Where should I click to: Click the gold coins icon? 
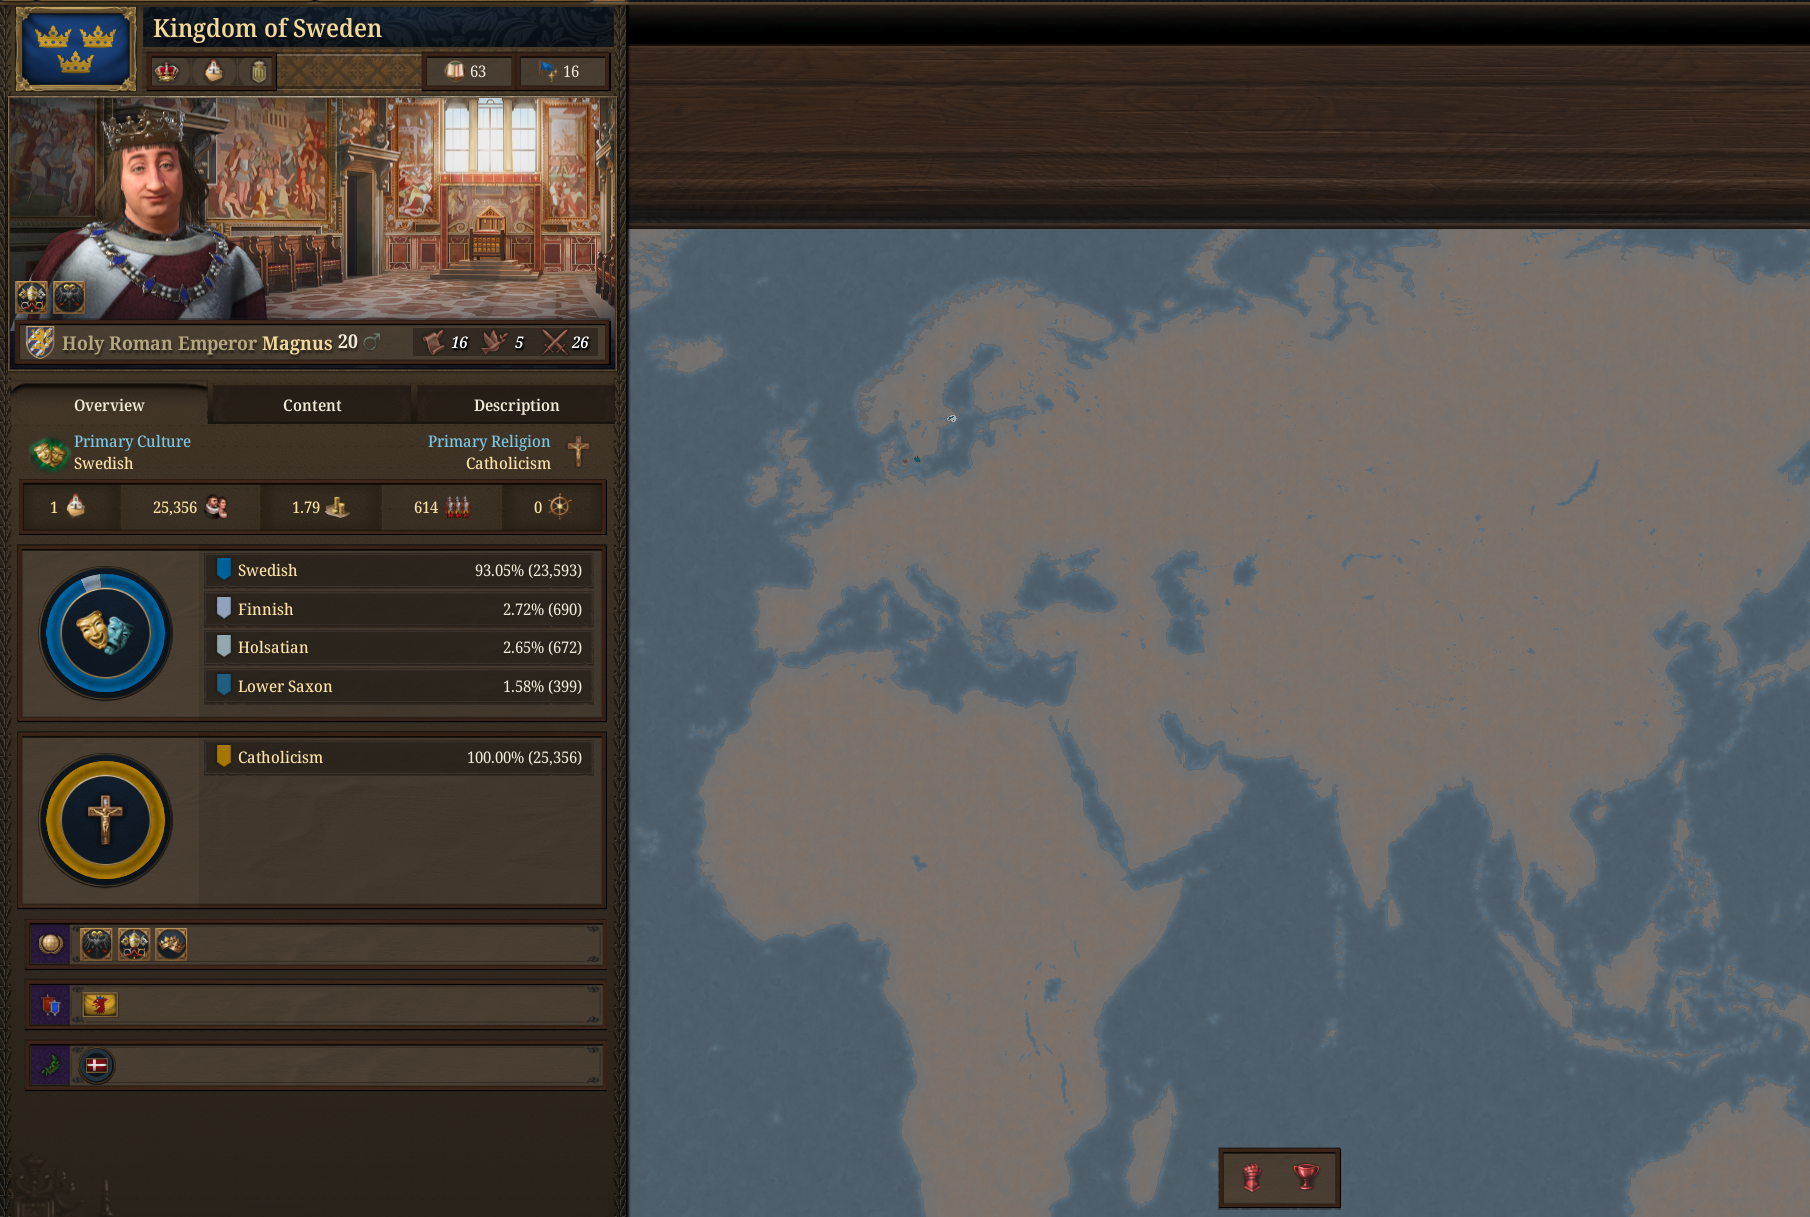point(337,507)
